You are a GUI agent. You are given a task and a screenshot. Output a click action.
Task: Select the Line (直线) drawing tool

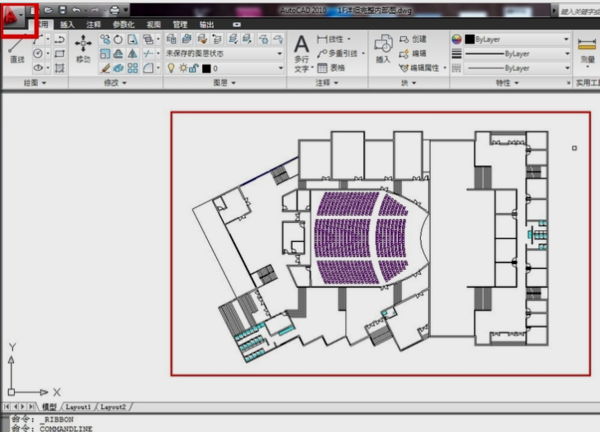[x=15, y=50]
